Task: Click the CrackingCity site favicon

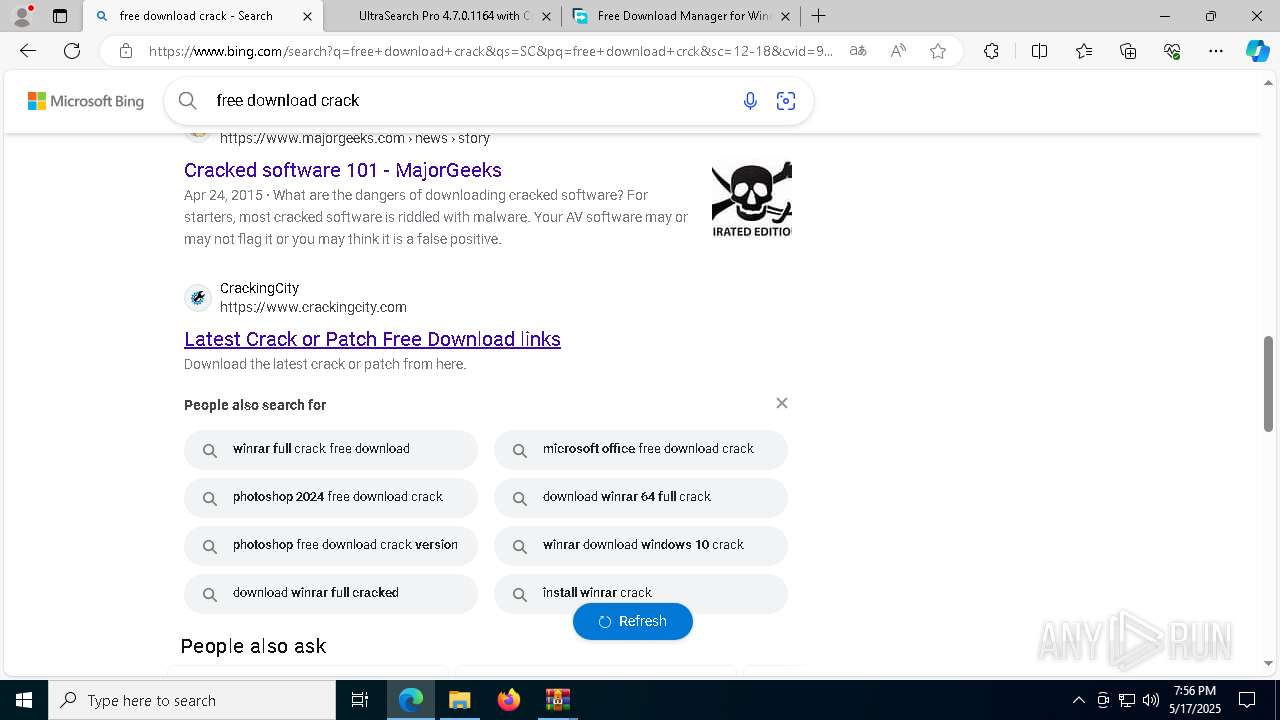Action: (x=198, y=297)
